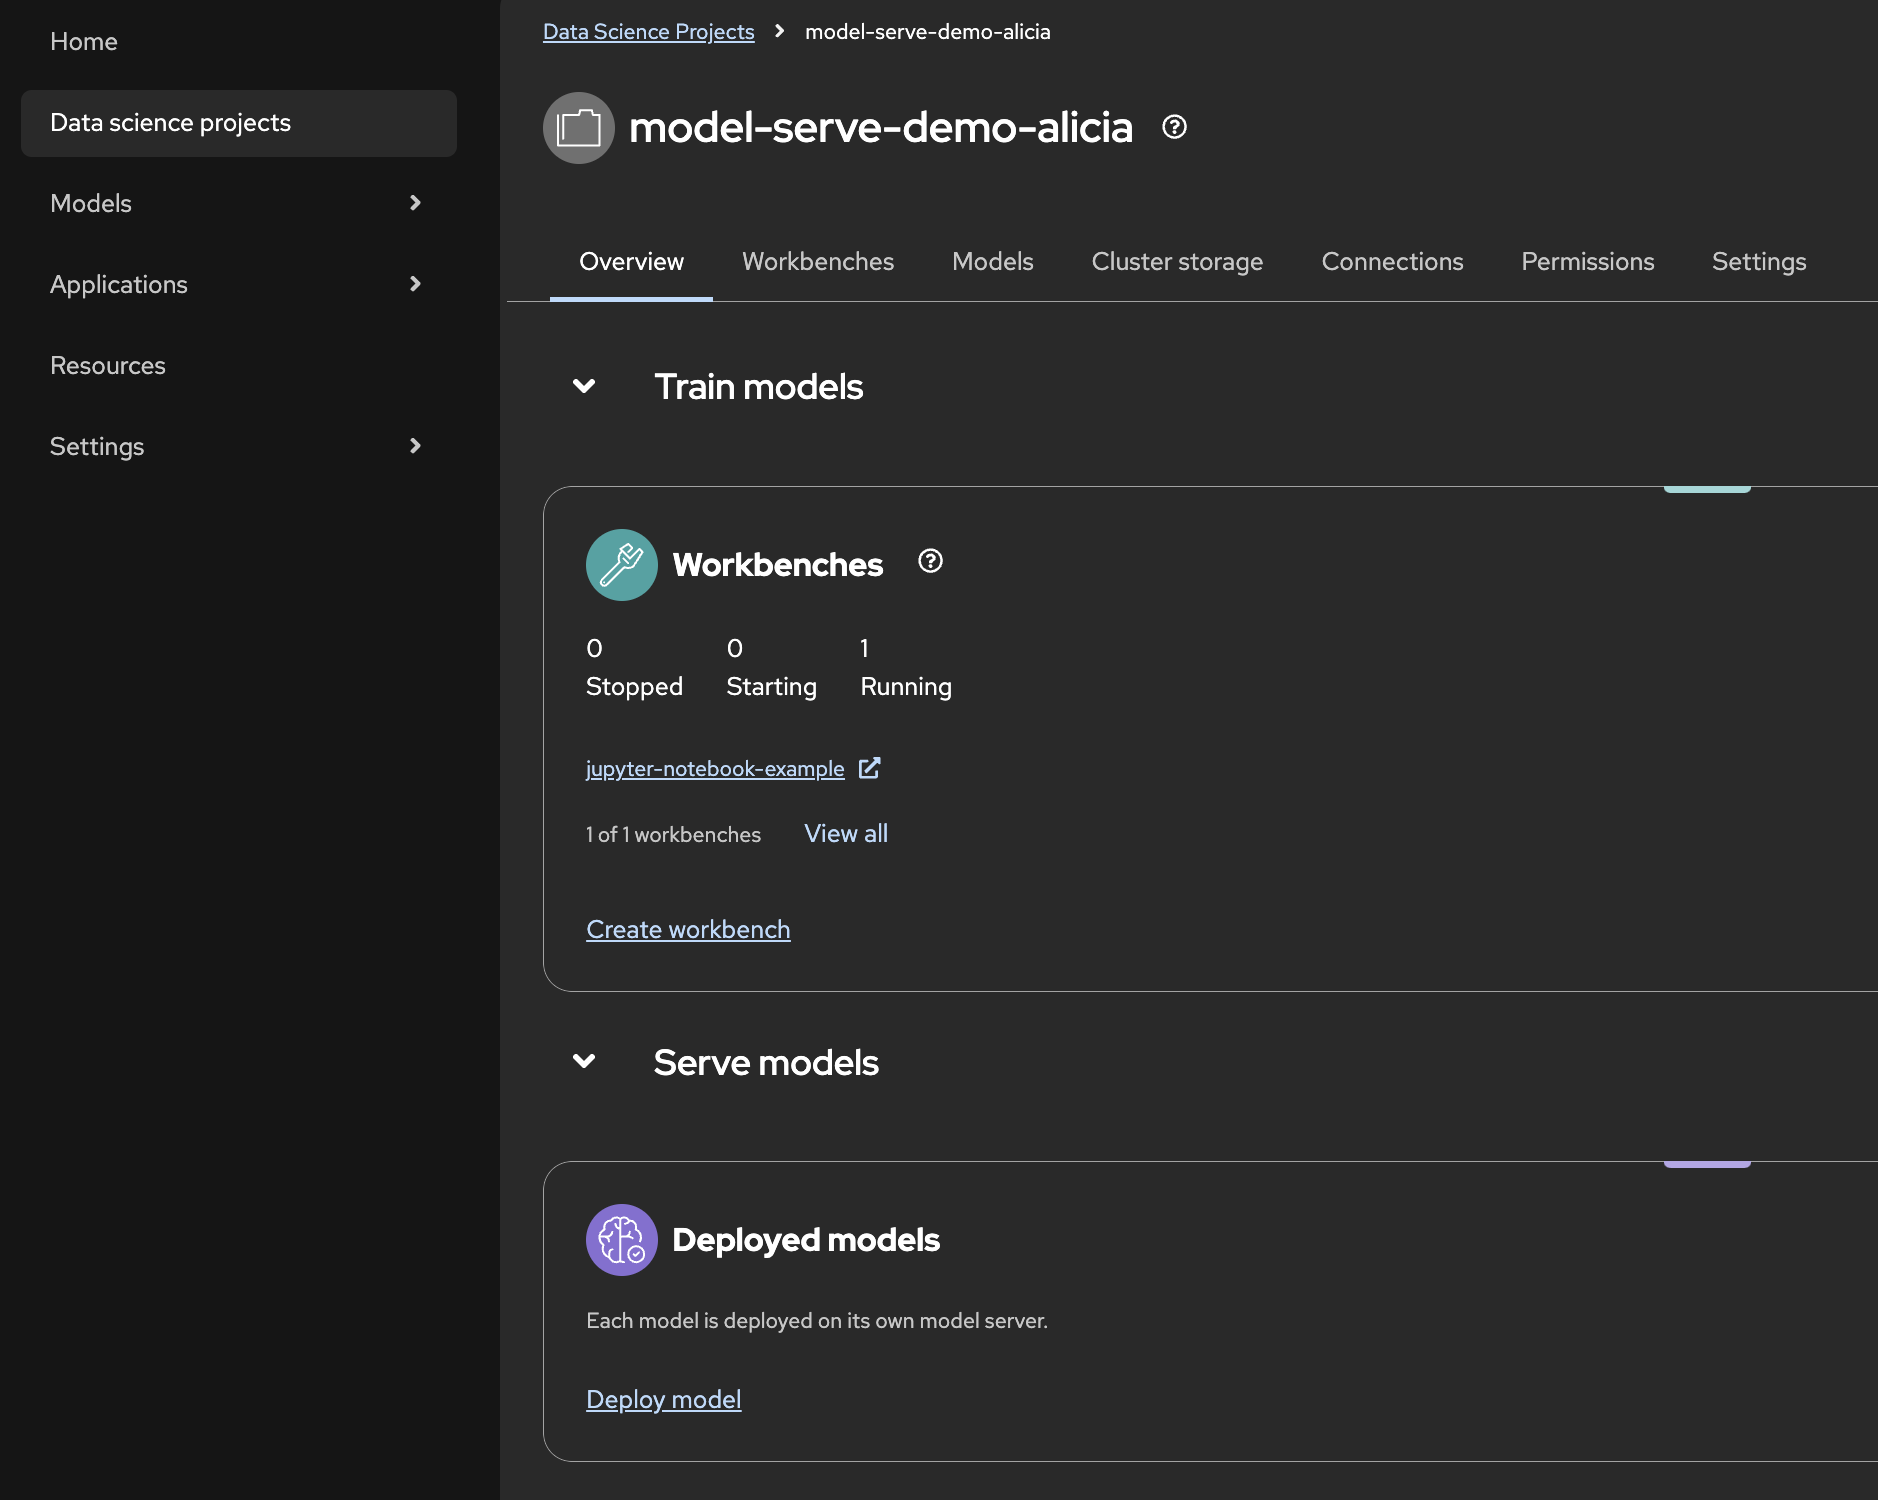Select the Connections tab
The height and width of the screenshot is (1500, 1878).
click(1392, 261)
